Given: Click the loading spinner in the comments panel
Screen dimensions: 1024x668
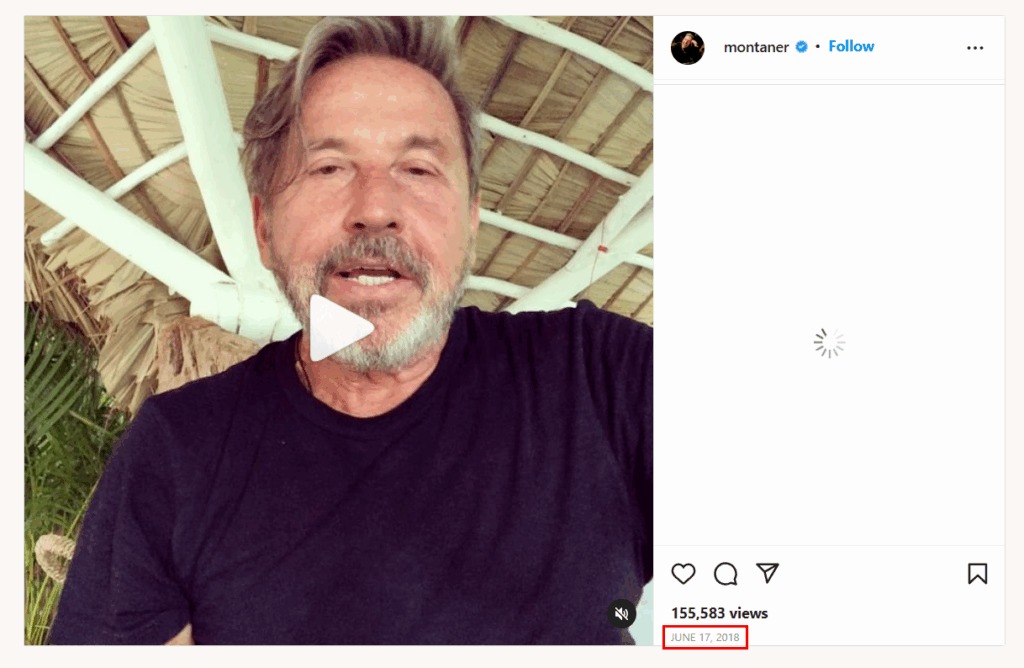Looking at the screenshot, I should (829, 343).
